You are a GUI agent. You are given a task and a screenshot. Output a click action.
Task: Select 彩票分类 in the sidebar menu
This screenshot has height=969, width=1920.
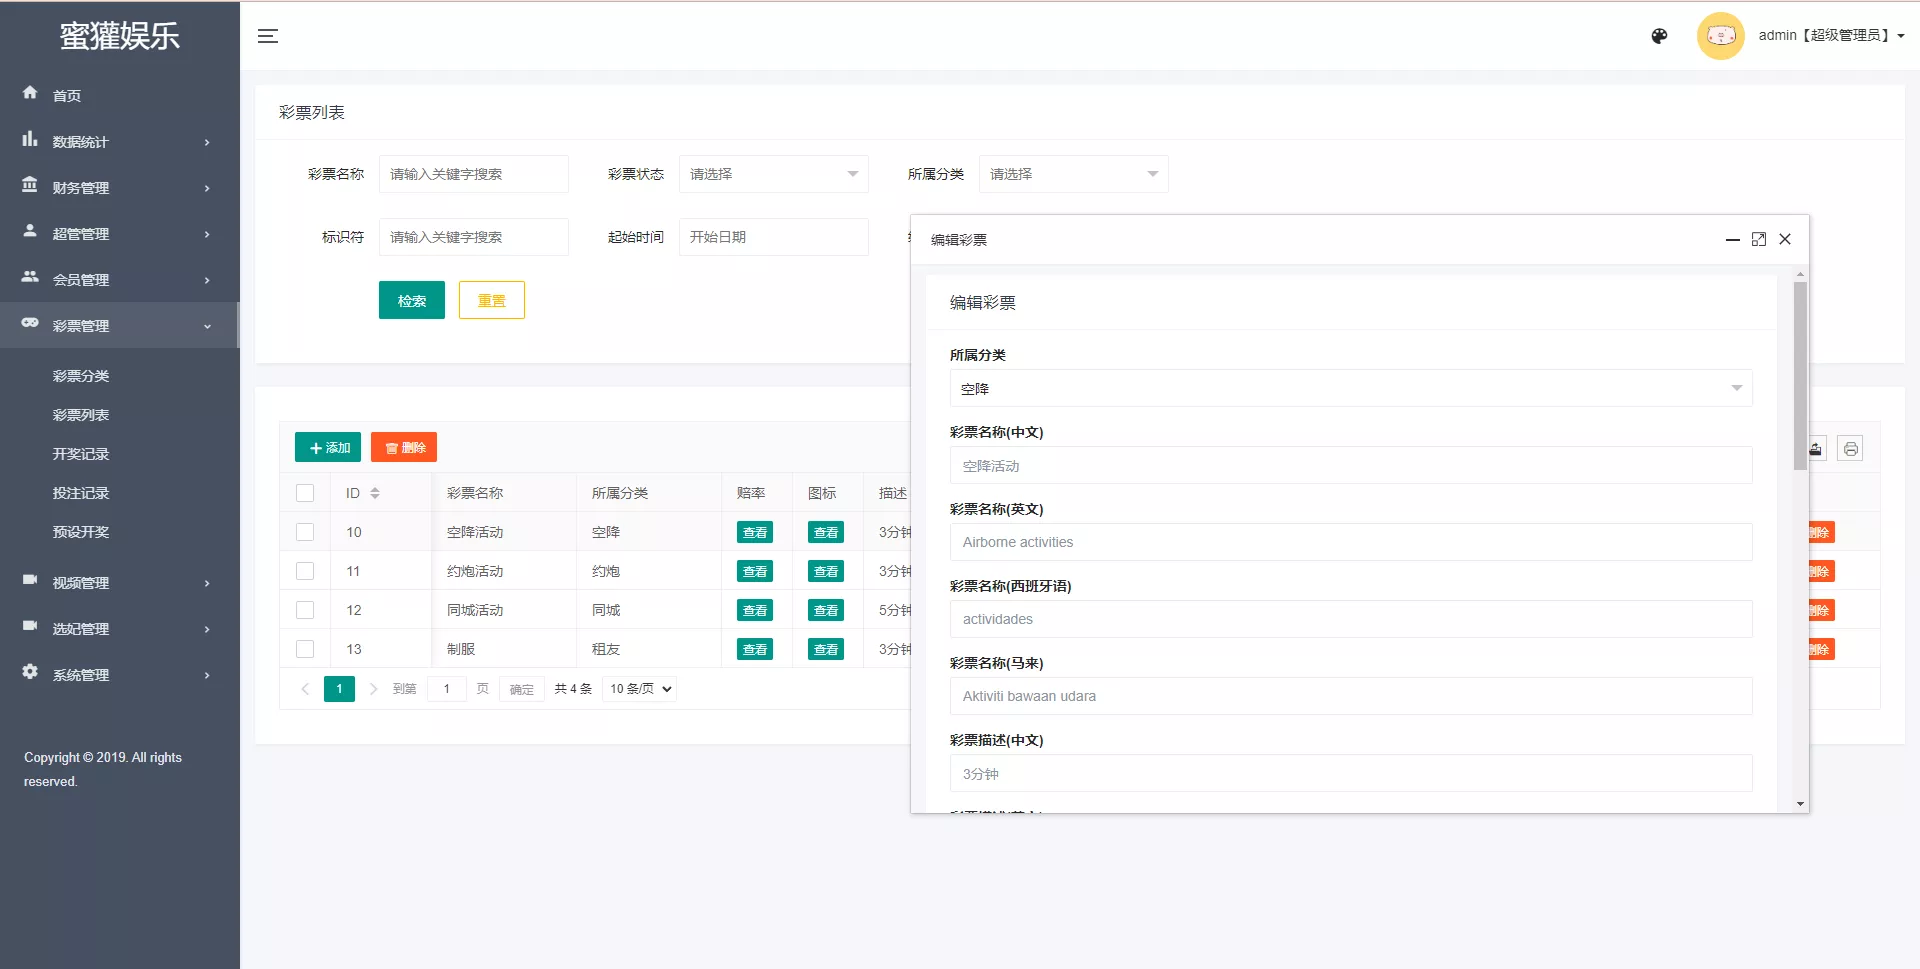click(x=82, y=375)
